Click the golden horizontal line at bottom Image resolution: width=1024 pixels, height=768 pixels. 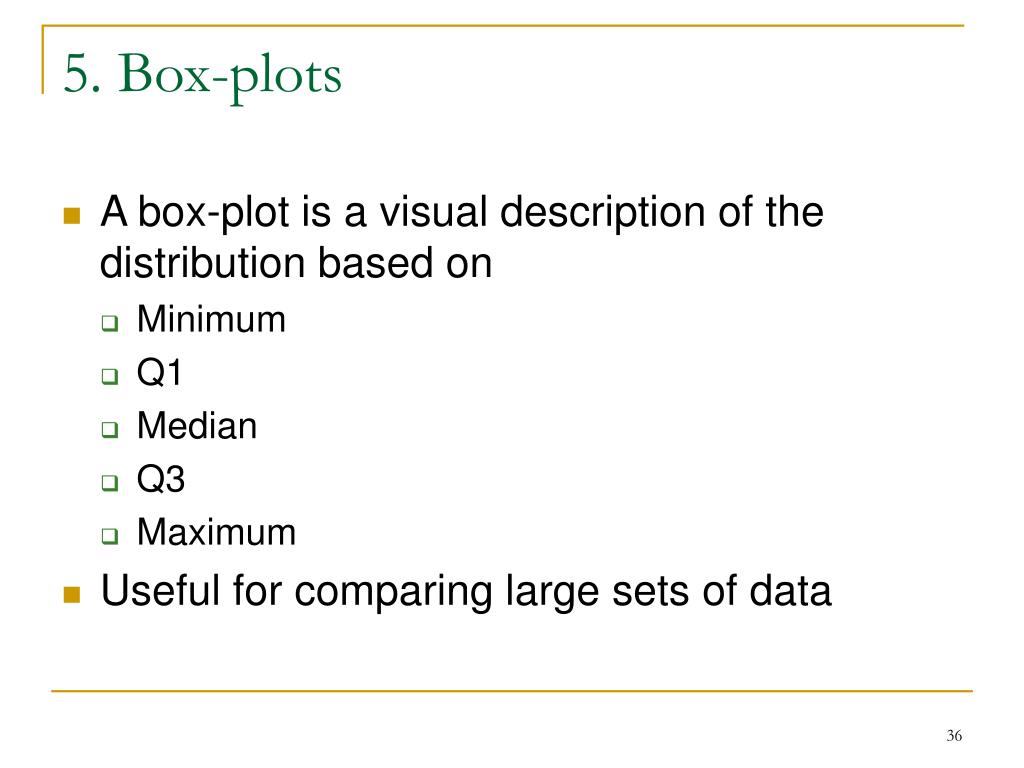tap(512, 690)
